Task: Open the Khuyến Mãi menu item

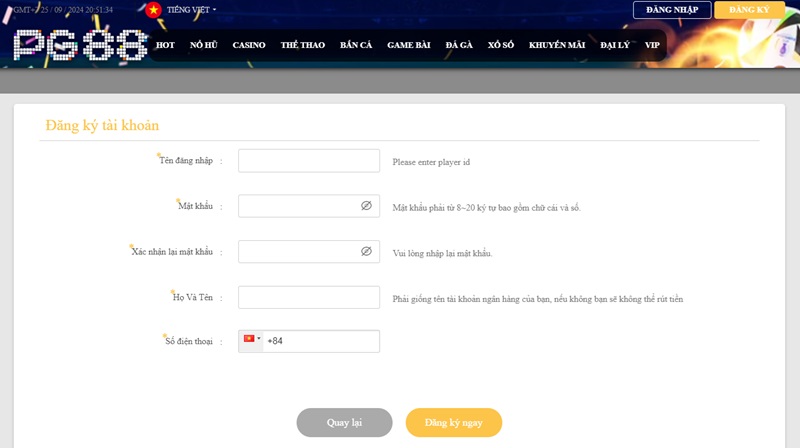Action: click(557, 45)
